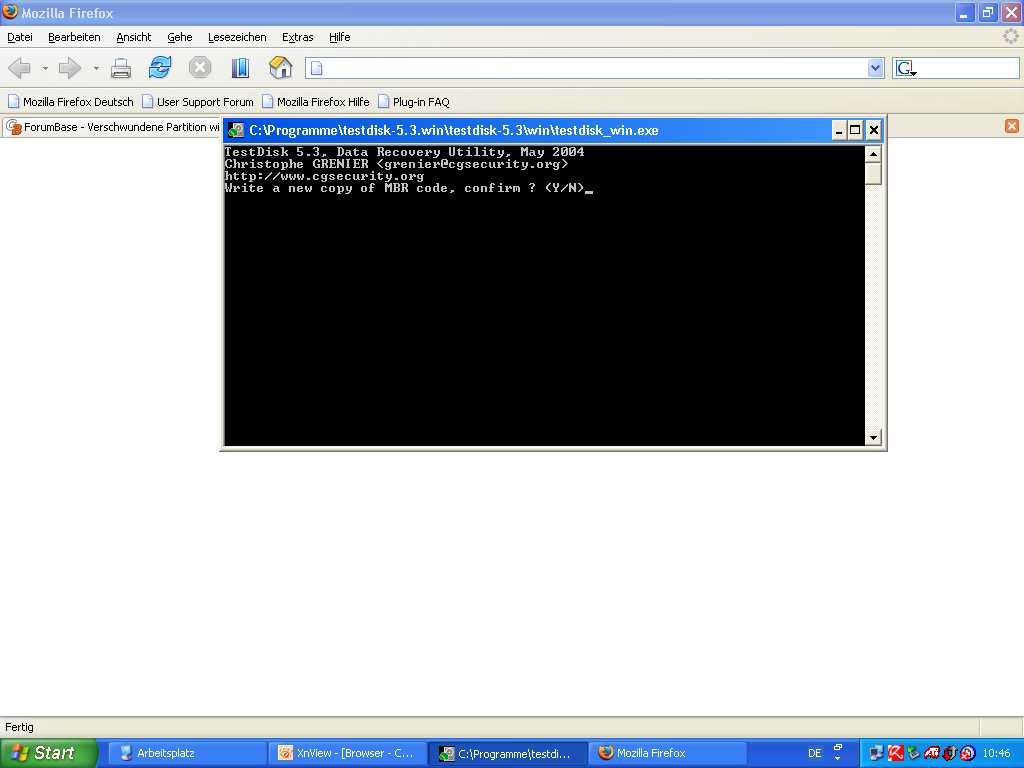
Task: Click the Firefox Forward arrow button
Action: point(70,68)
